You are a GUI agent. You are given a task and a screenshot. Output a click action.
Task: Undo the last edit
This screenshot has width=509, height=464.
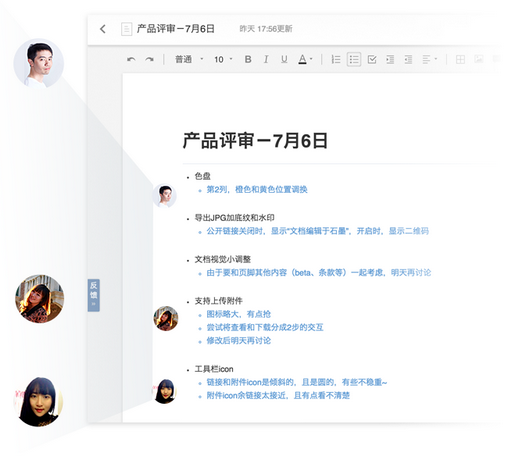point(131,60)
